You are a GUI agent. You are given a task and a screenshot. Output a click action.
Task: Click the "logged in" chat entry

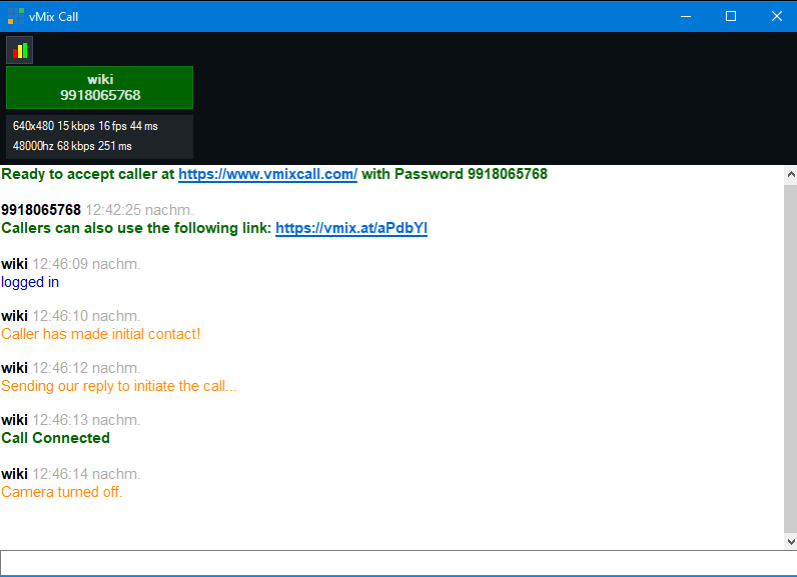pyautogui.click(x=30, y=282)
